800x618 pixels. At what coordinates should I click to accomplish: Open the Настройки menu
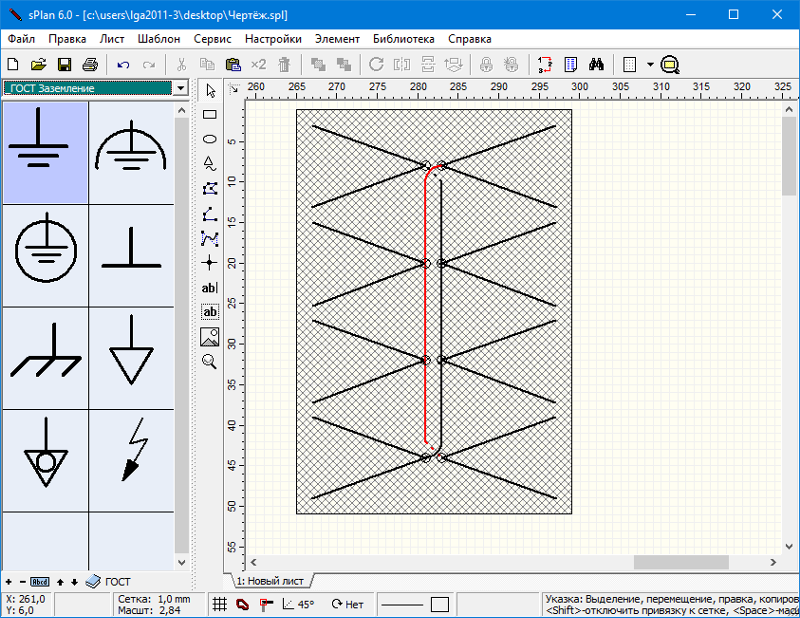click(273, 39)
